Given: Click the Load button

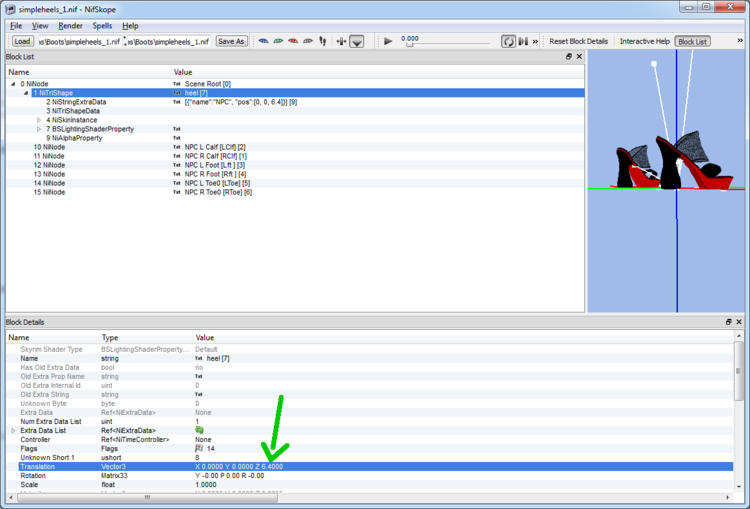Looking at the screenshot, I should [22, 42].
